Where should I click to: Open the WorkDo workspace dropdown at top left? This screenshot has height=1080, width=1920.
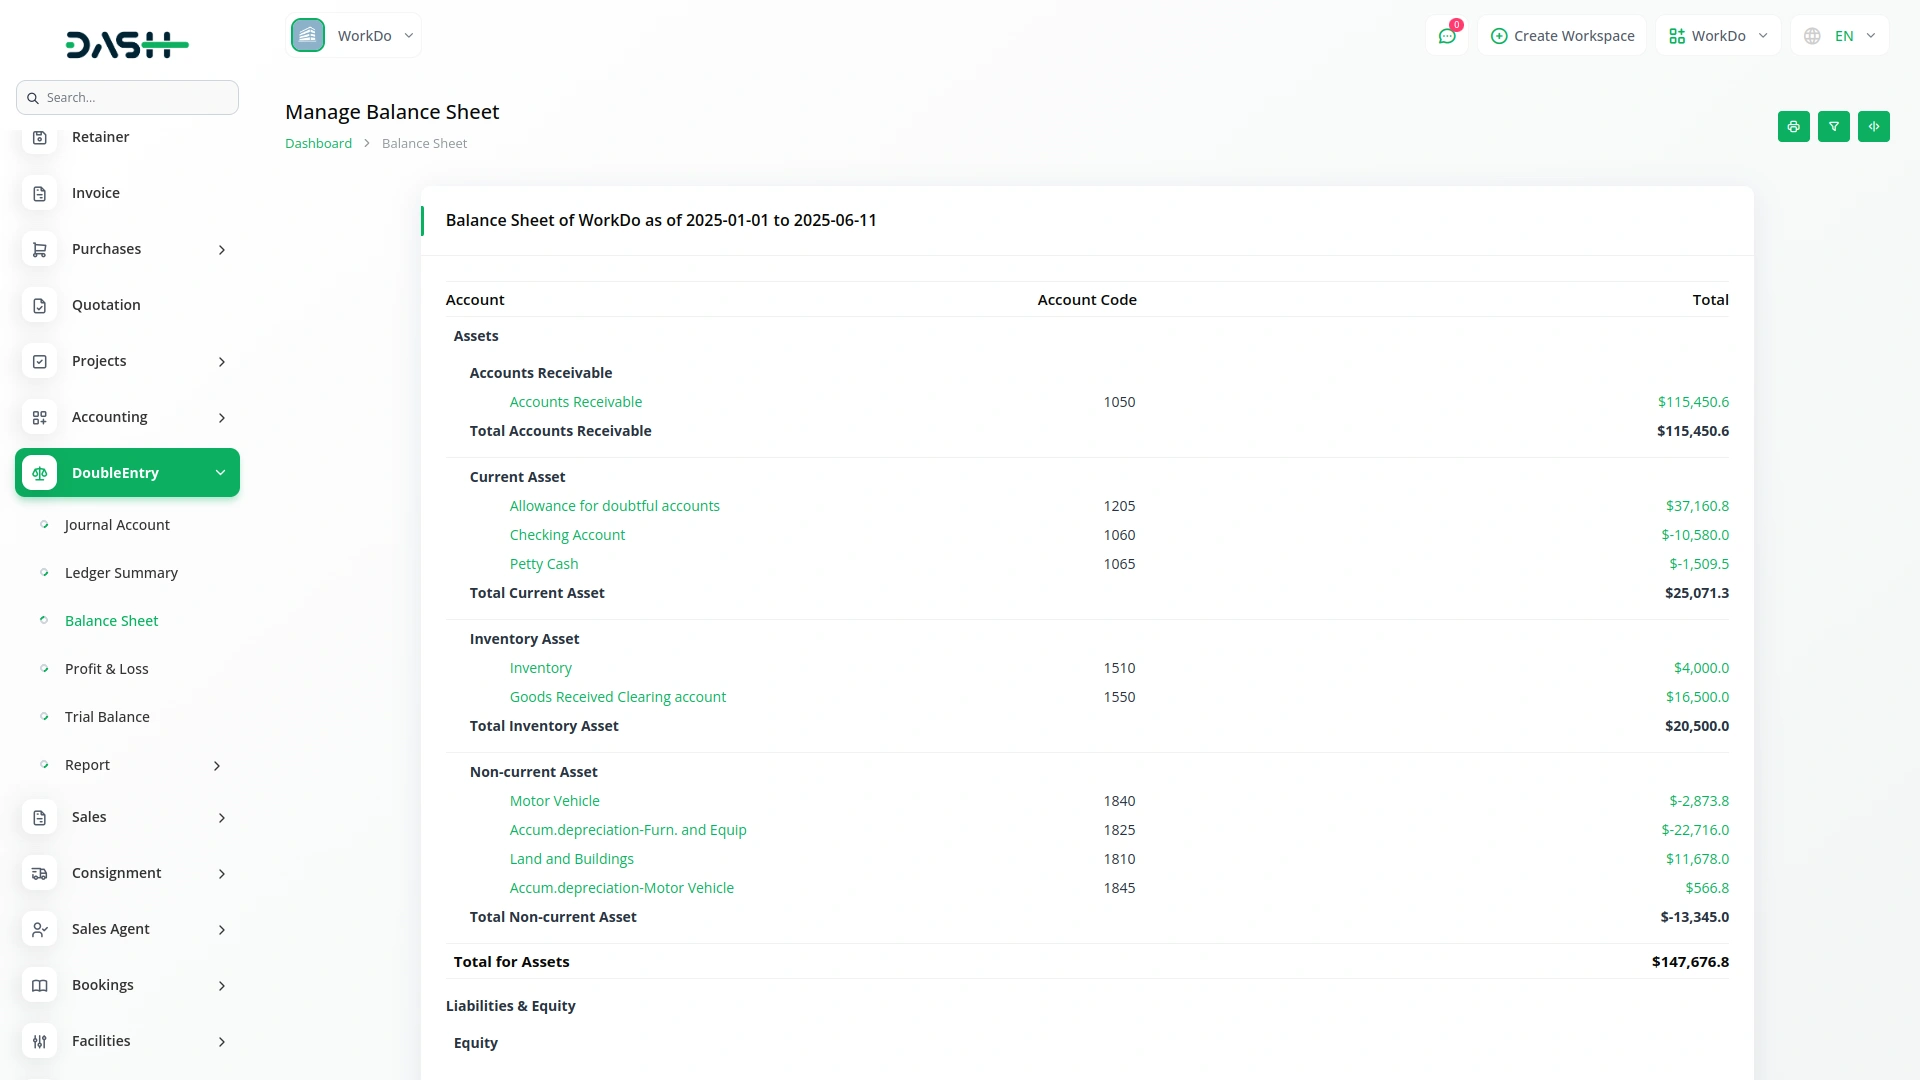354,36
